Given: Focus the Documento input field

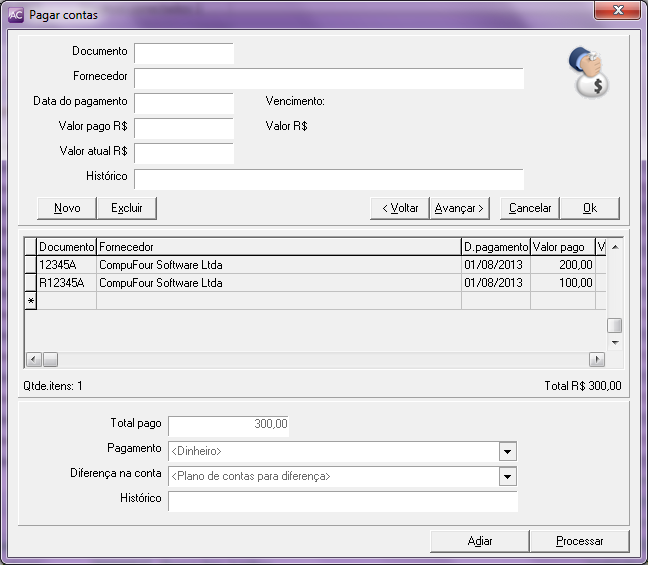Looking at the screenshot, I should coord(184,53).
